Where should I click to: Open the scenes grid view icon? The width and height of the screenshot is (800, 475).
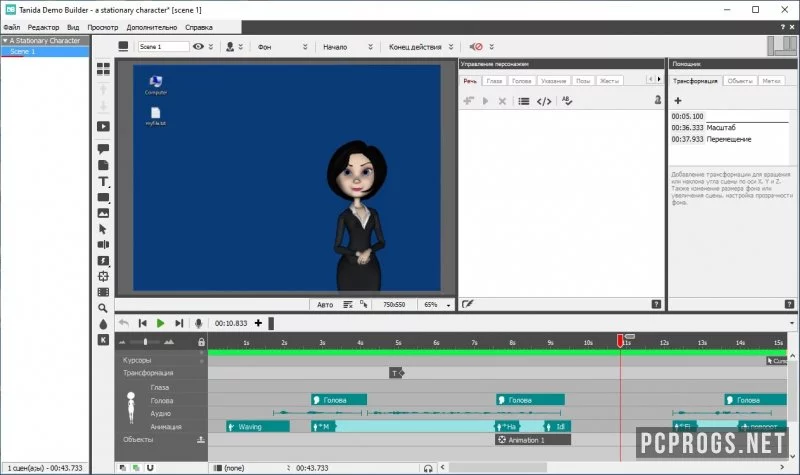[x=103, y=68]
